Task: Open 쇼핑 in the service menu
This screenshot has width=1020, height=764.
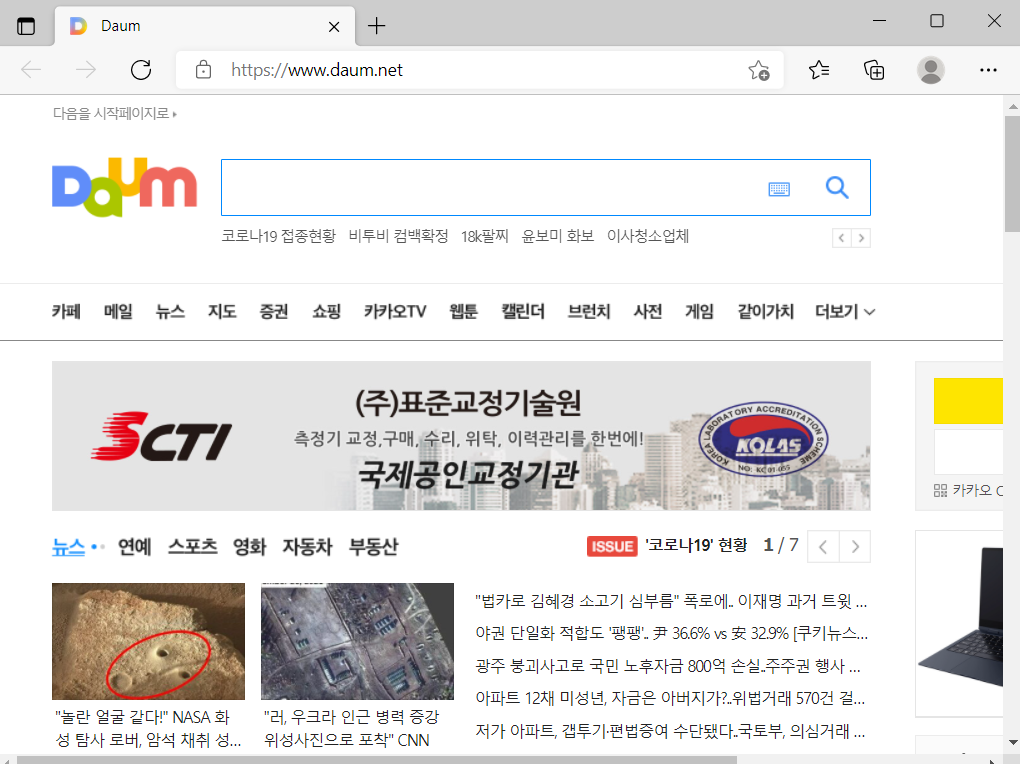Action: [327, 312]
